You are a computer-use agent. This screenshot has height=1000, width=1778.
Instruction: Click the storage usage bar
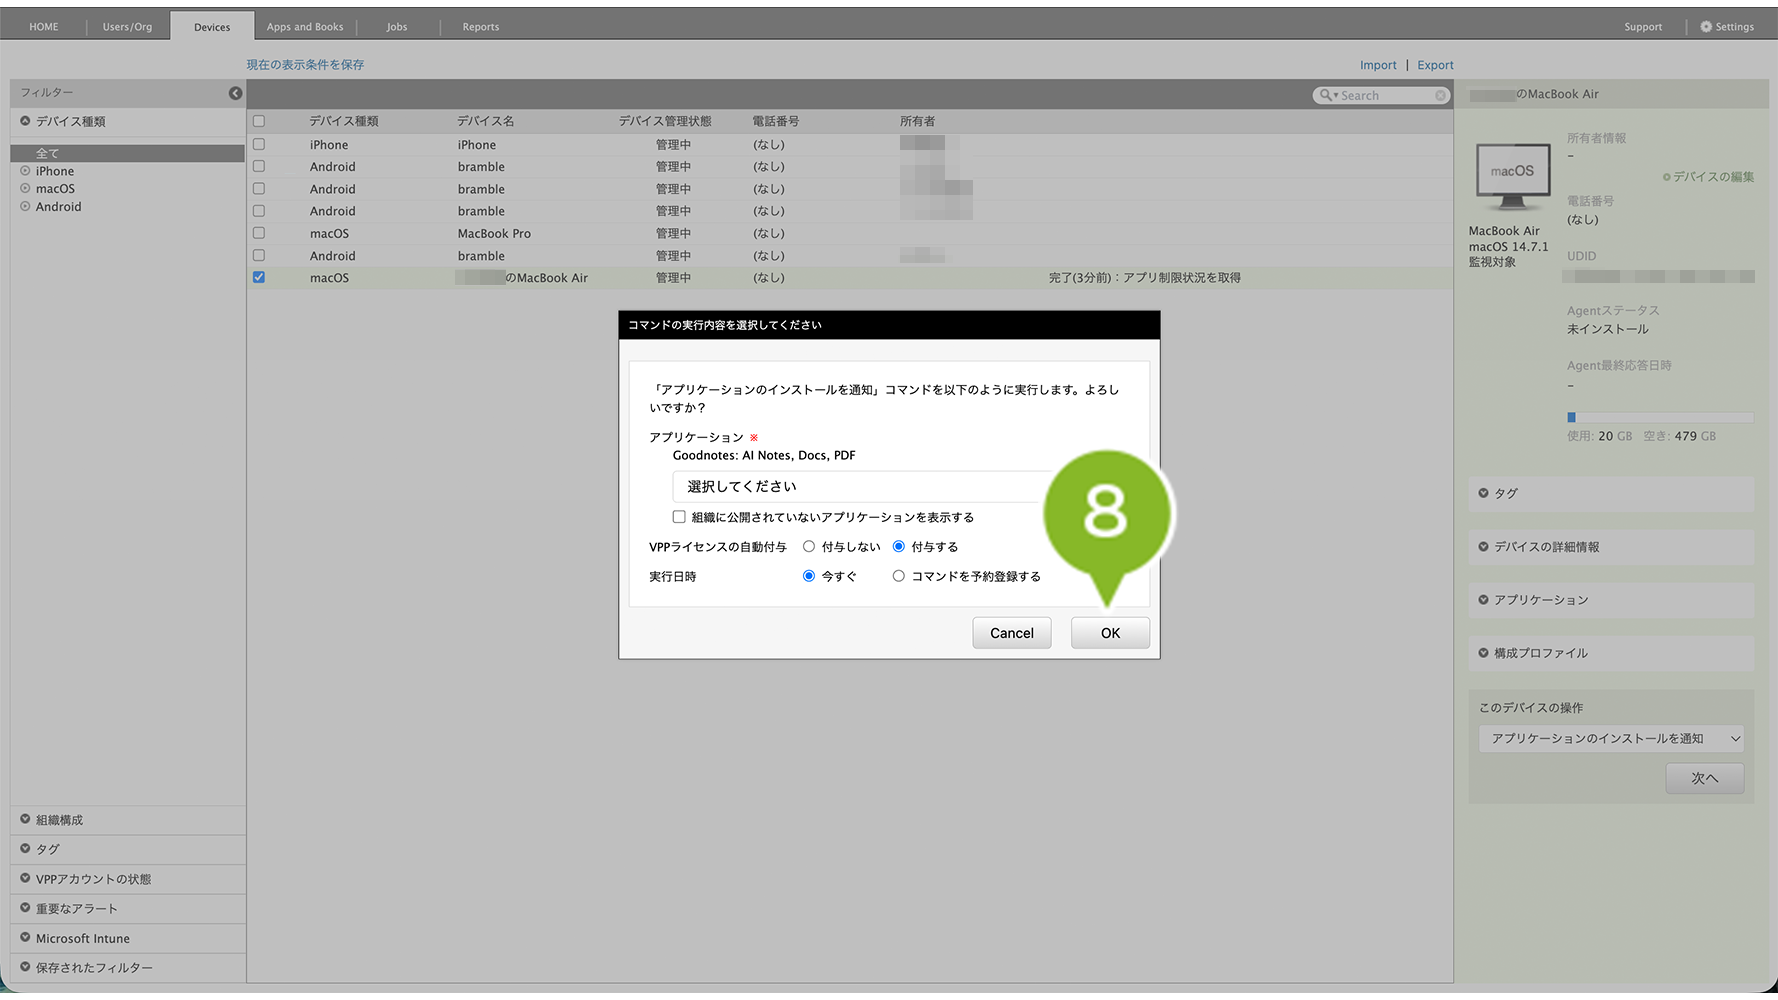pyautogui.click(x=1660, y=417)
